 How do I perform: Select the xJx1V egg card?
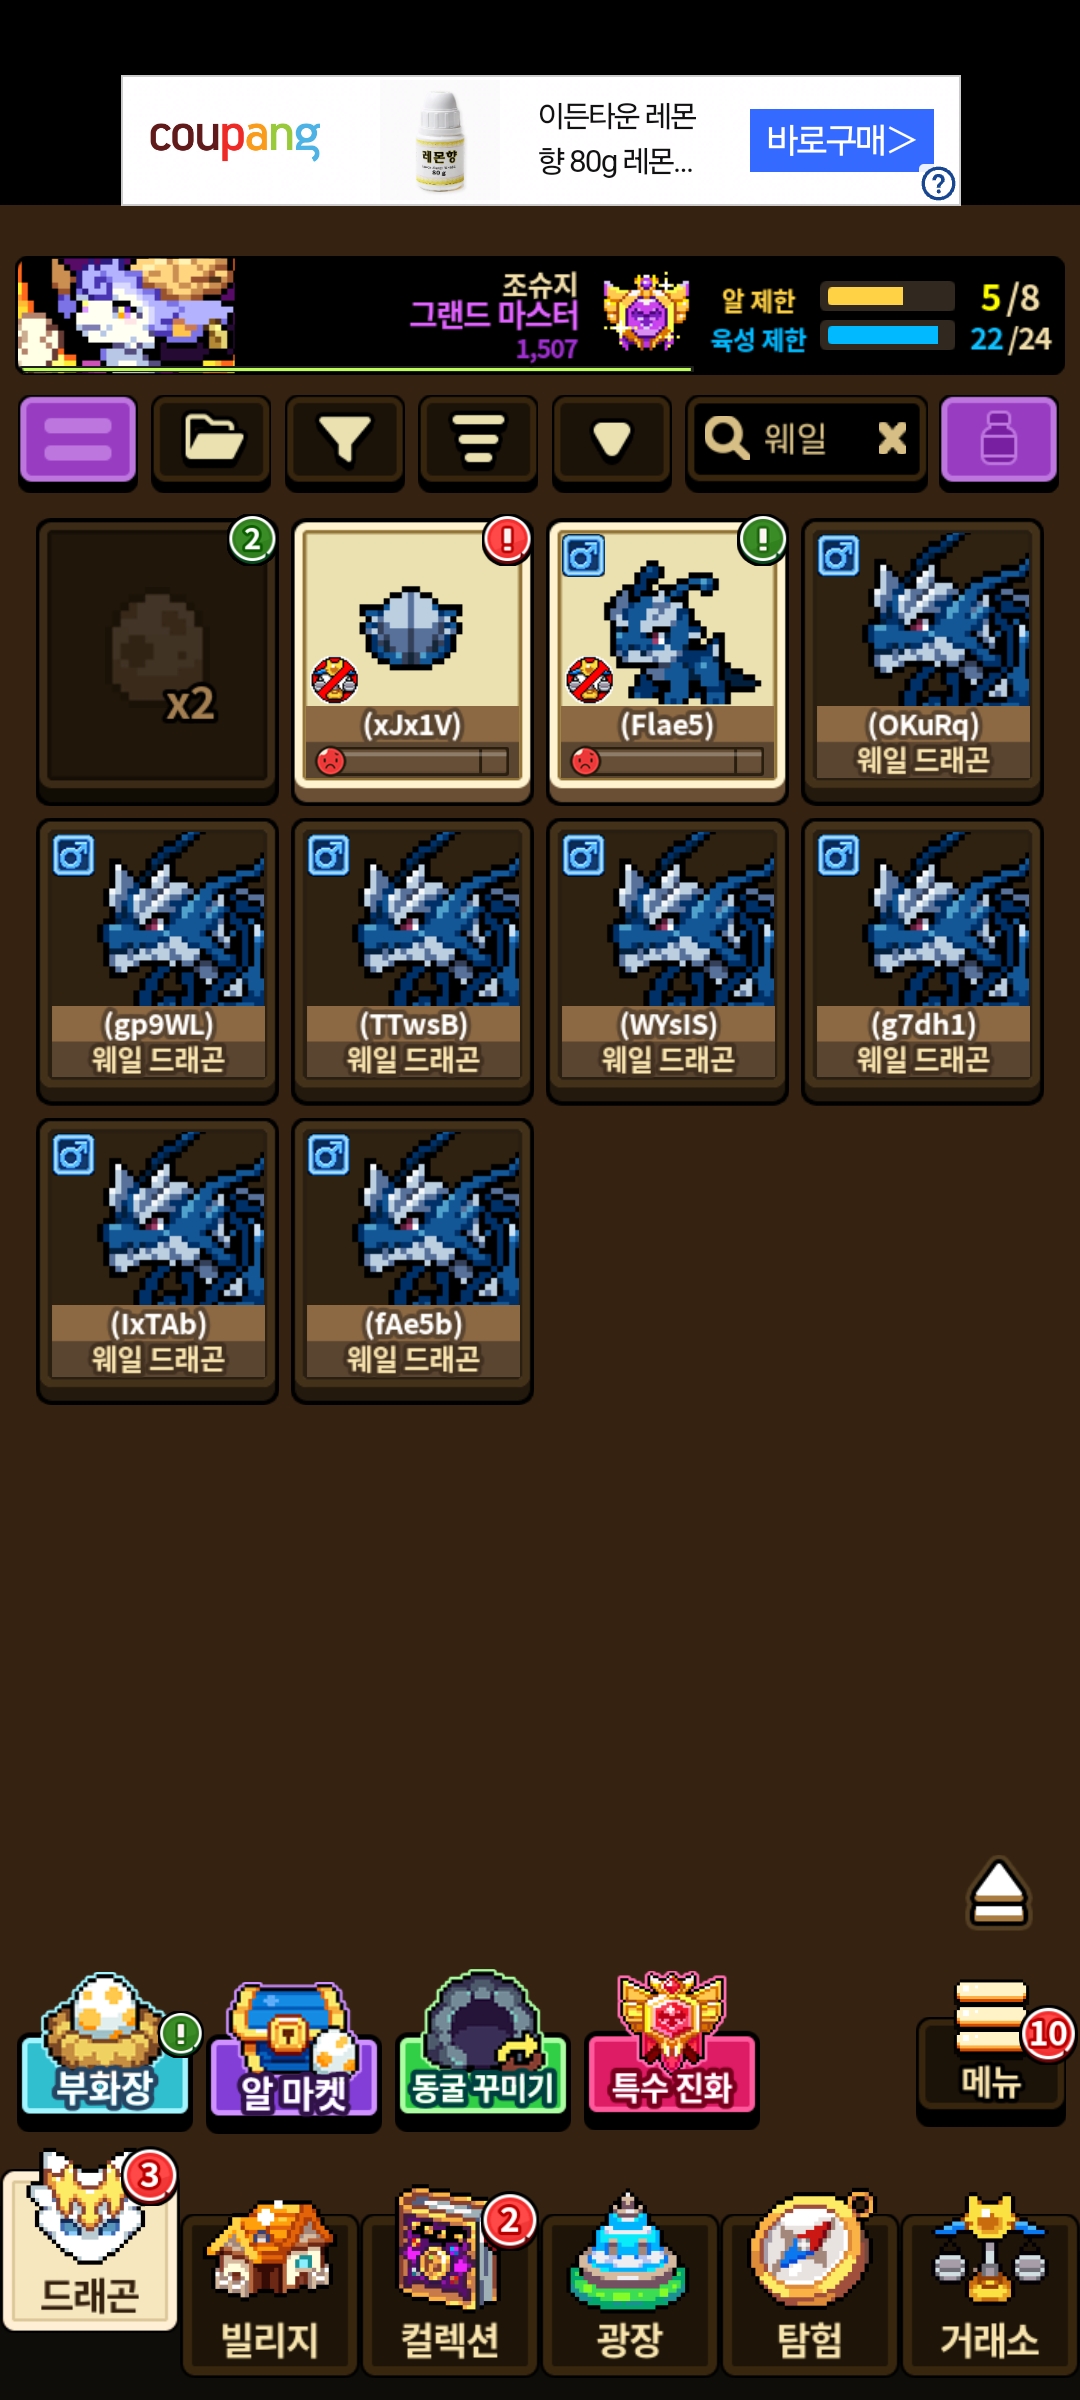(412, 661)
